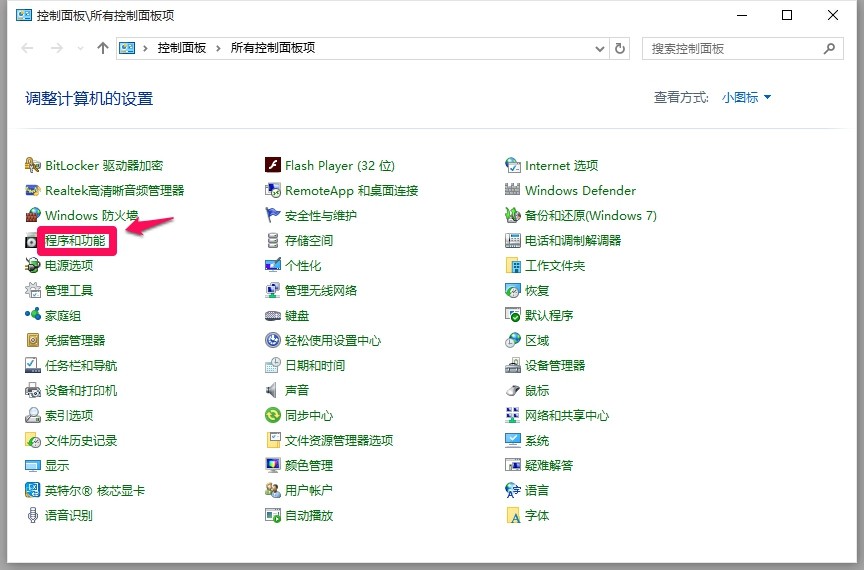Open the RemoteApp 和桌面连接 icon
Screen dimensions: 864x570
click(x=273, y=190)
